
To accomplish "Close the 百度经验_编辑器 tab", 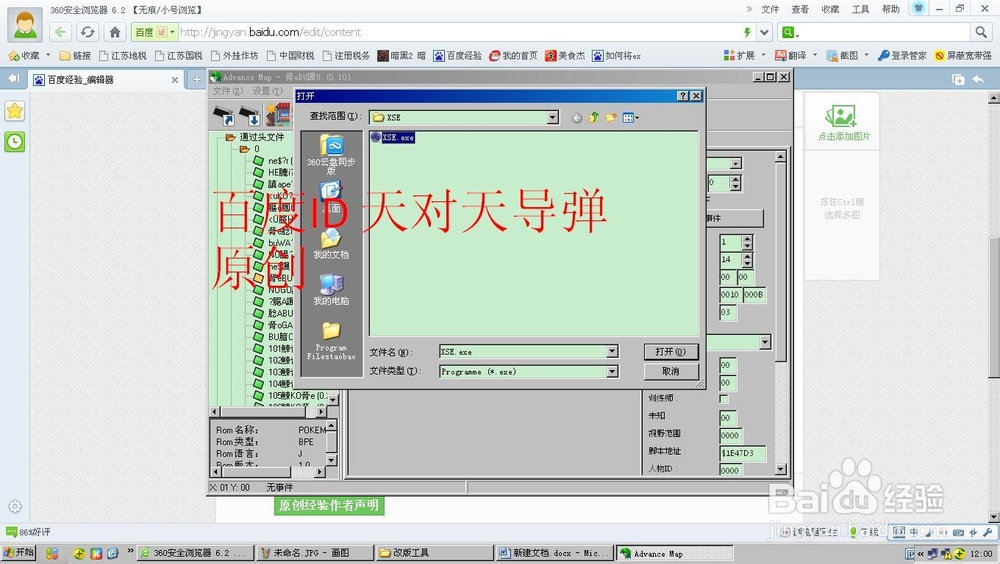I will click(175, 80).
